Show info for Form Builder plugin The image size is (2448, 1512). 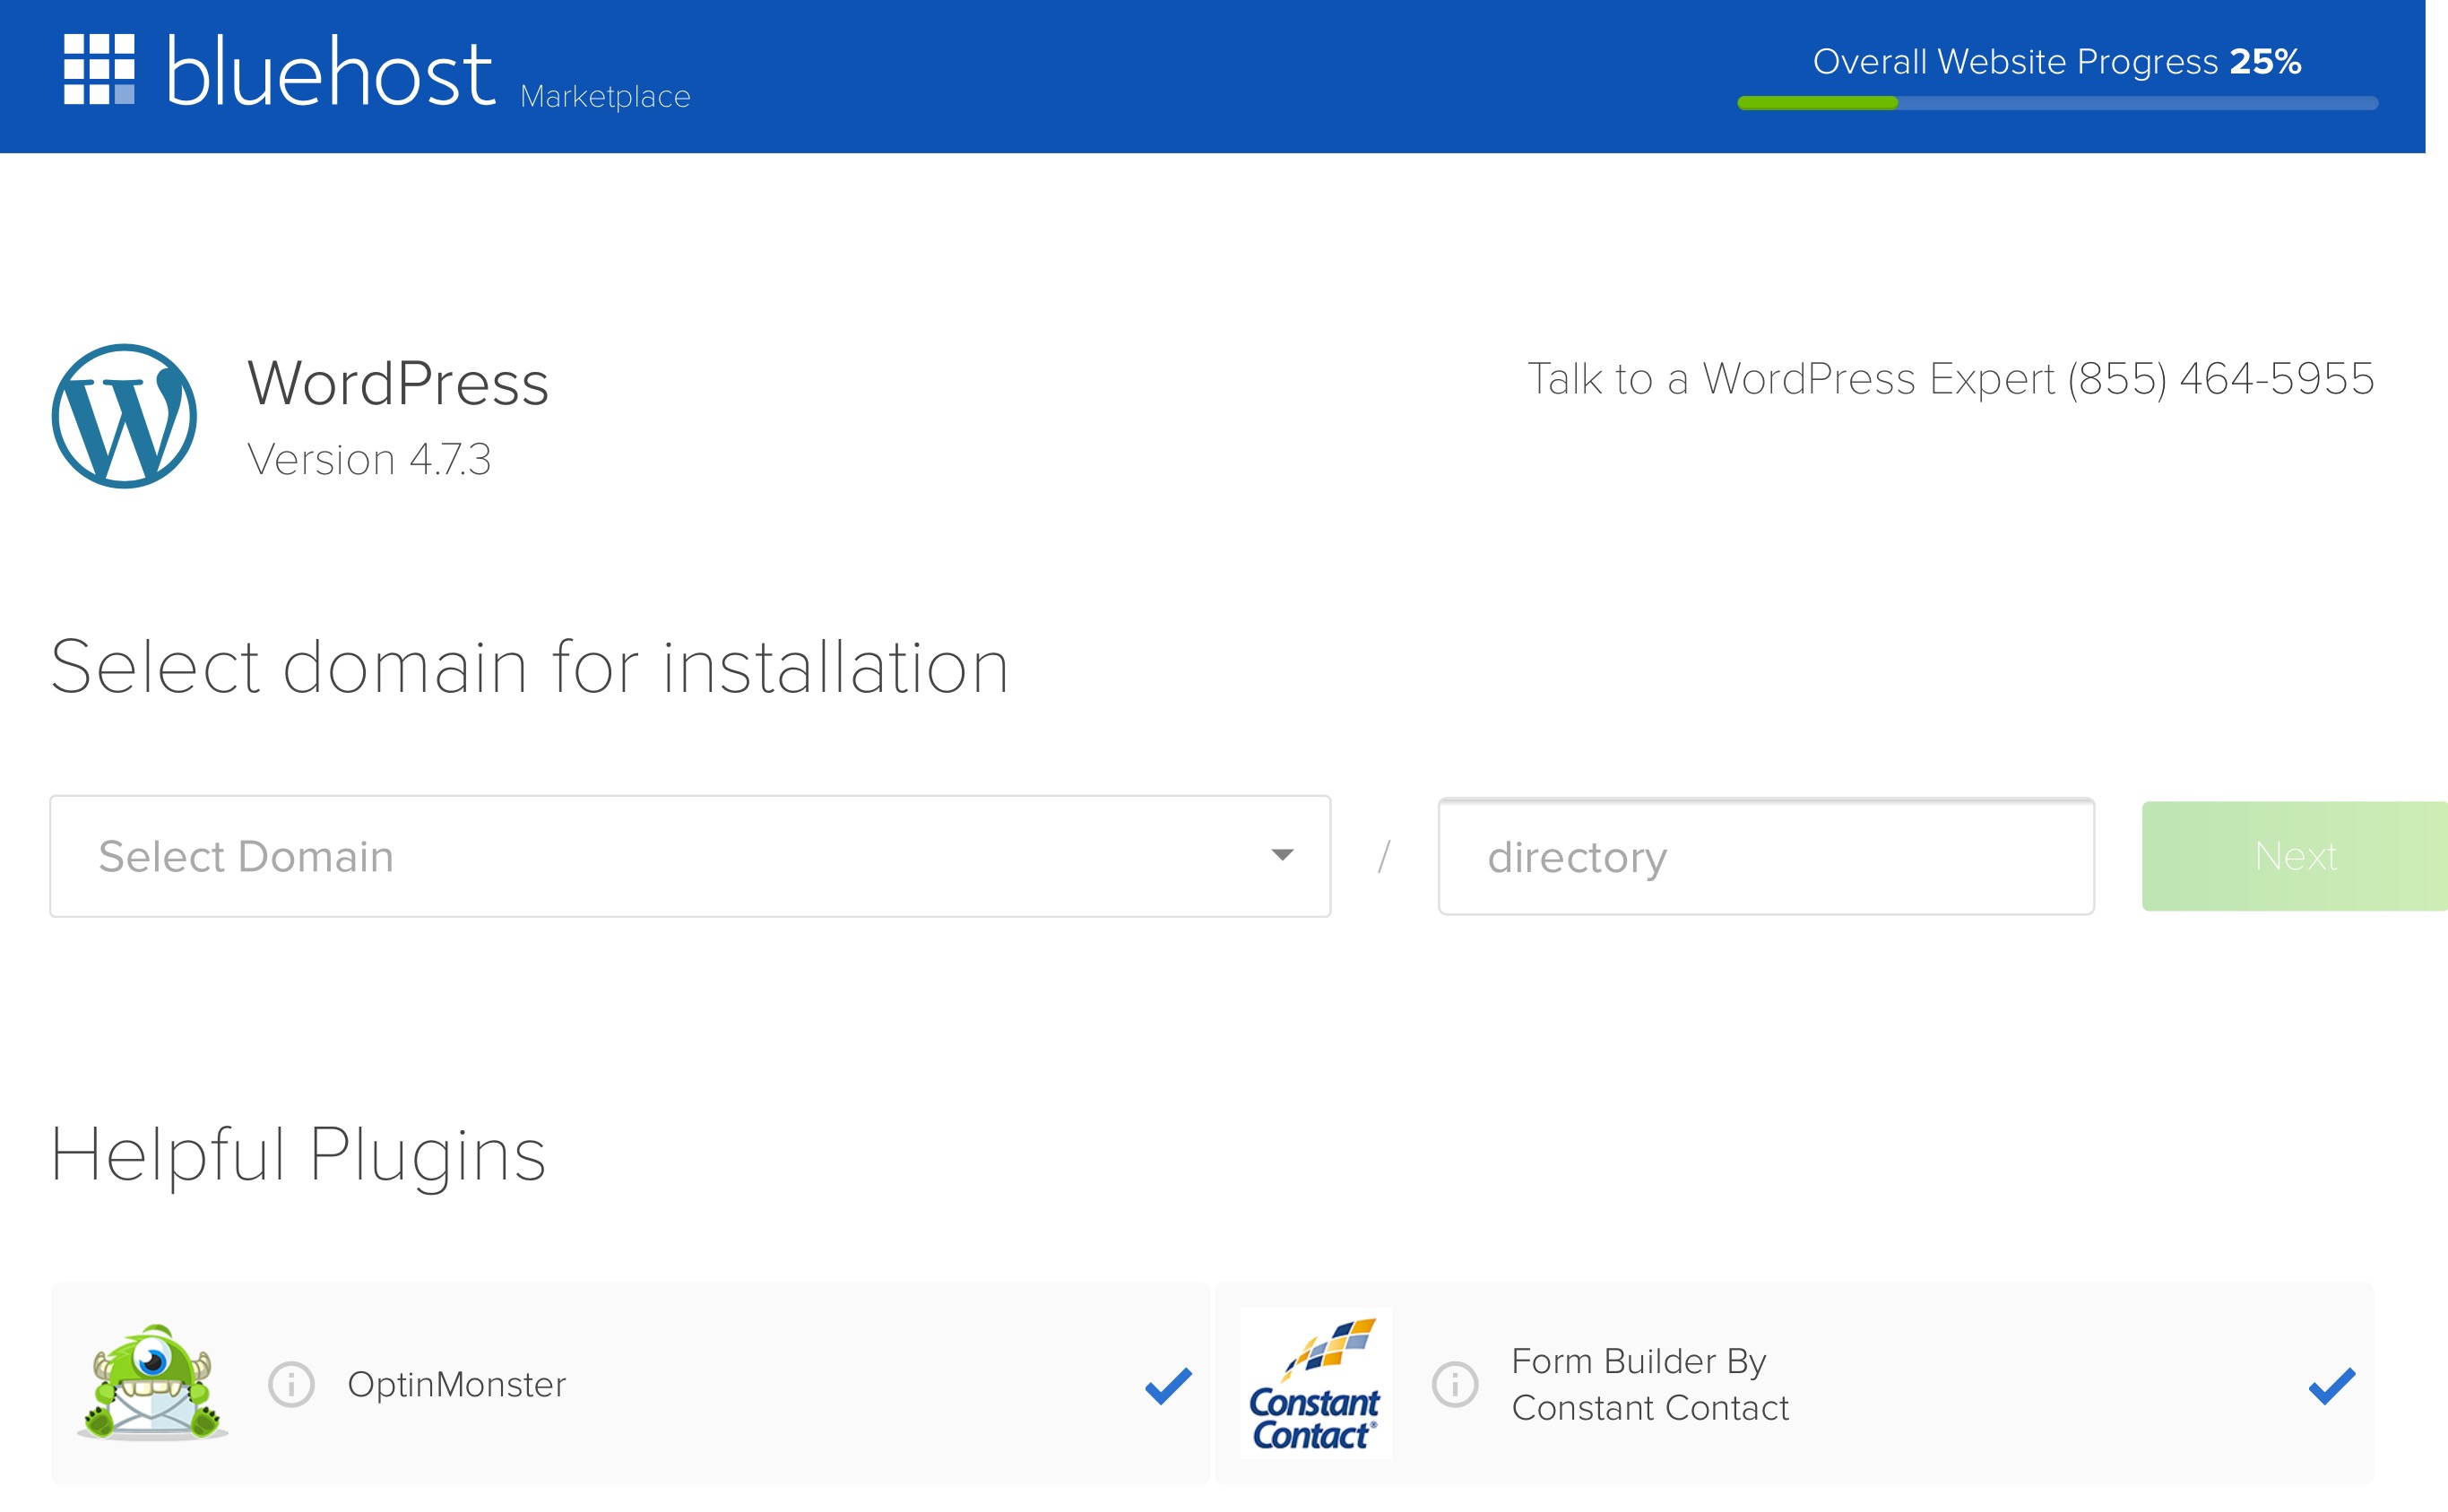(1455, 1384)
